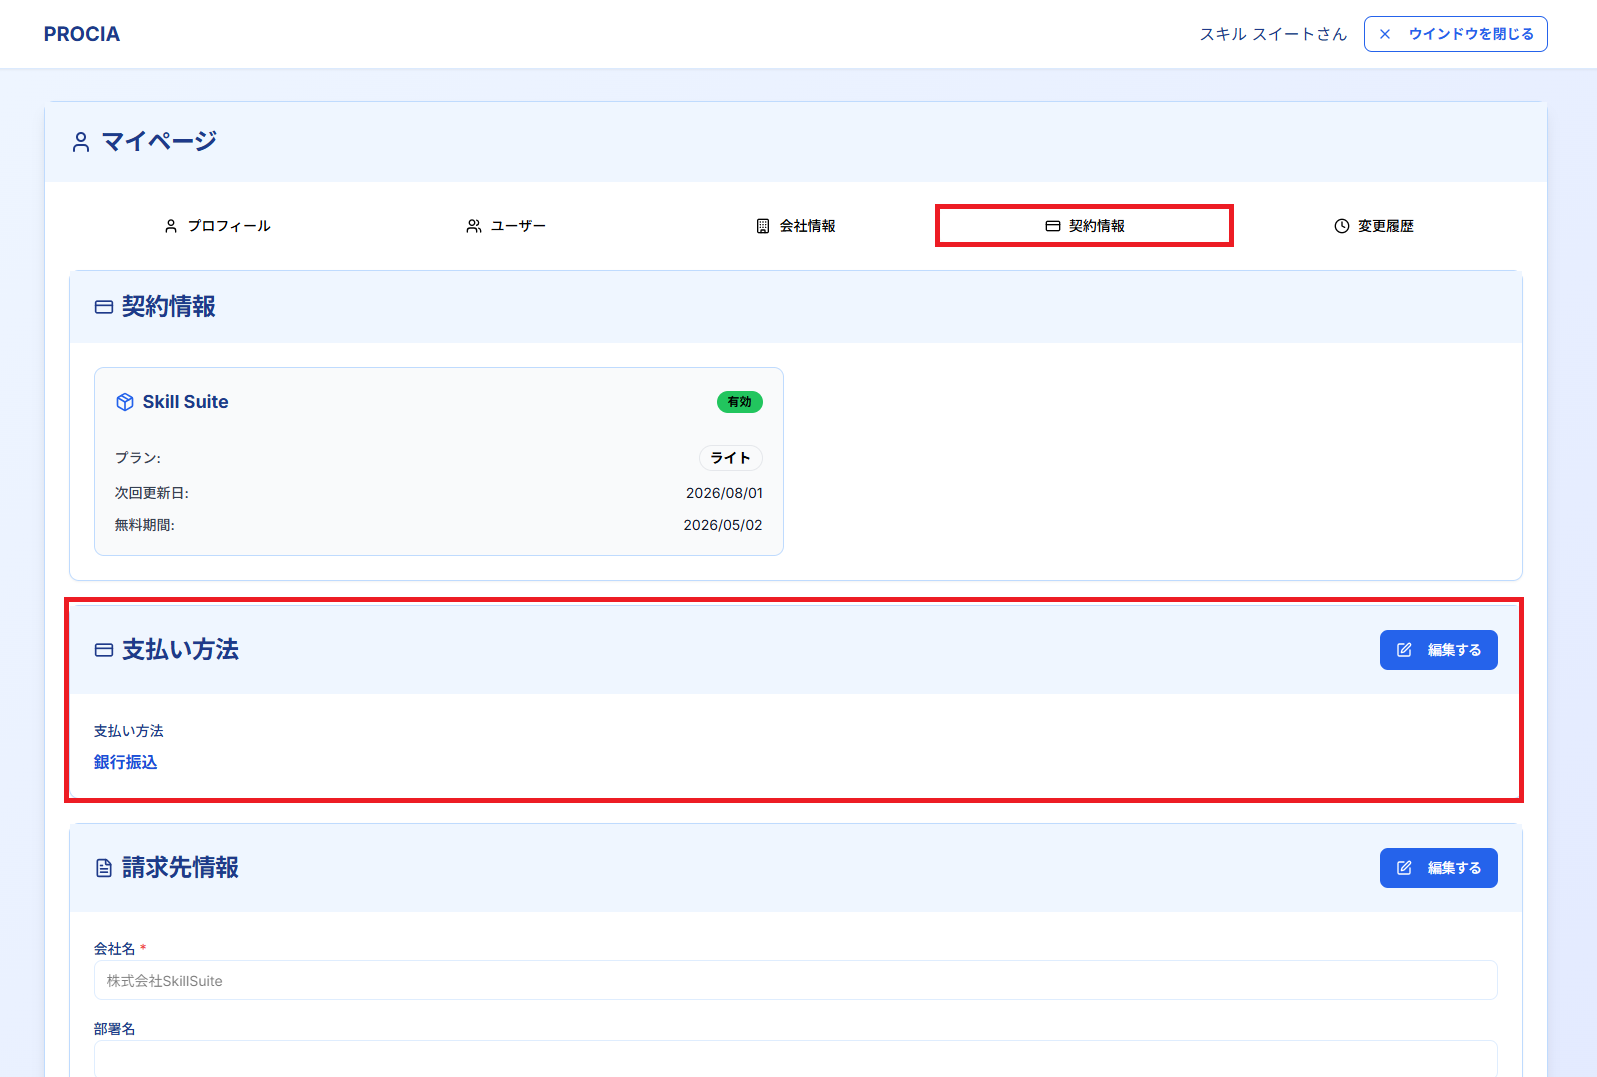This screenshot has height=1077, width=1597.
Task: Close the window with ウインドウを閉じる
Action: coord(1455,34)
